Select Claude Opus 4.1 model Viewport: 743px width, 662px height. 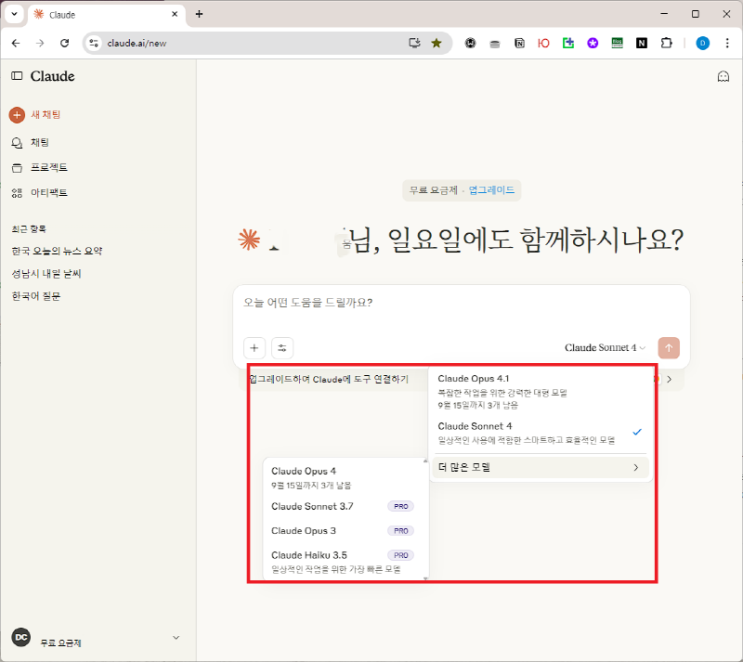click(540, 391)
